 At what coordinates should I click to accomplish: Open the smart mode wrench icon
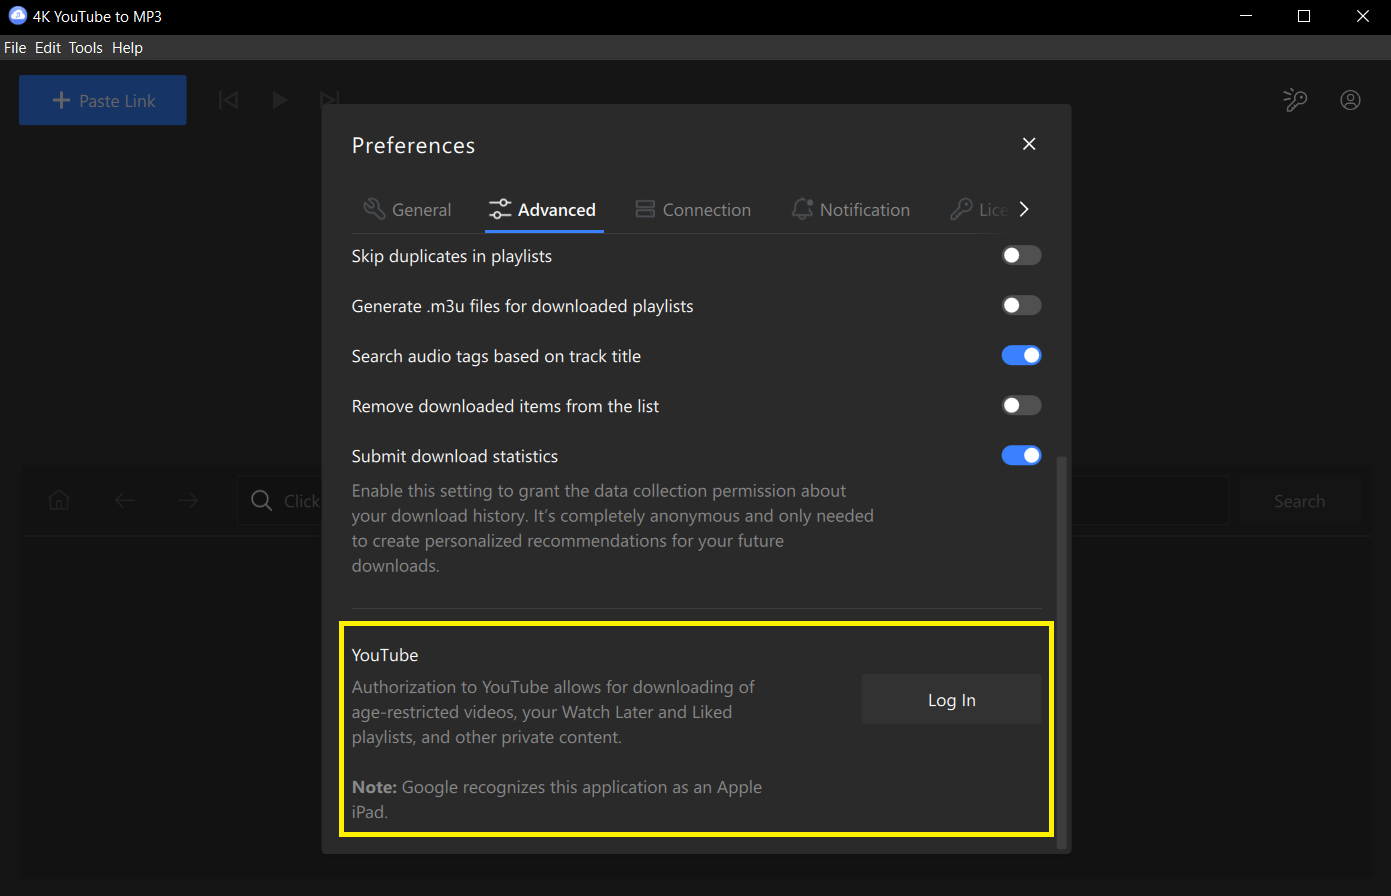point(1295,100)
